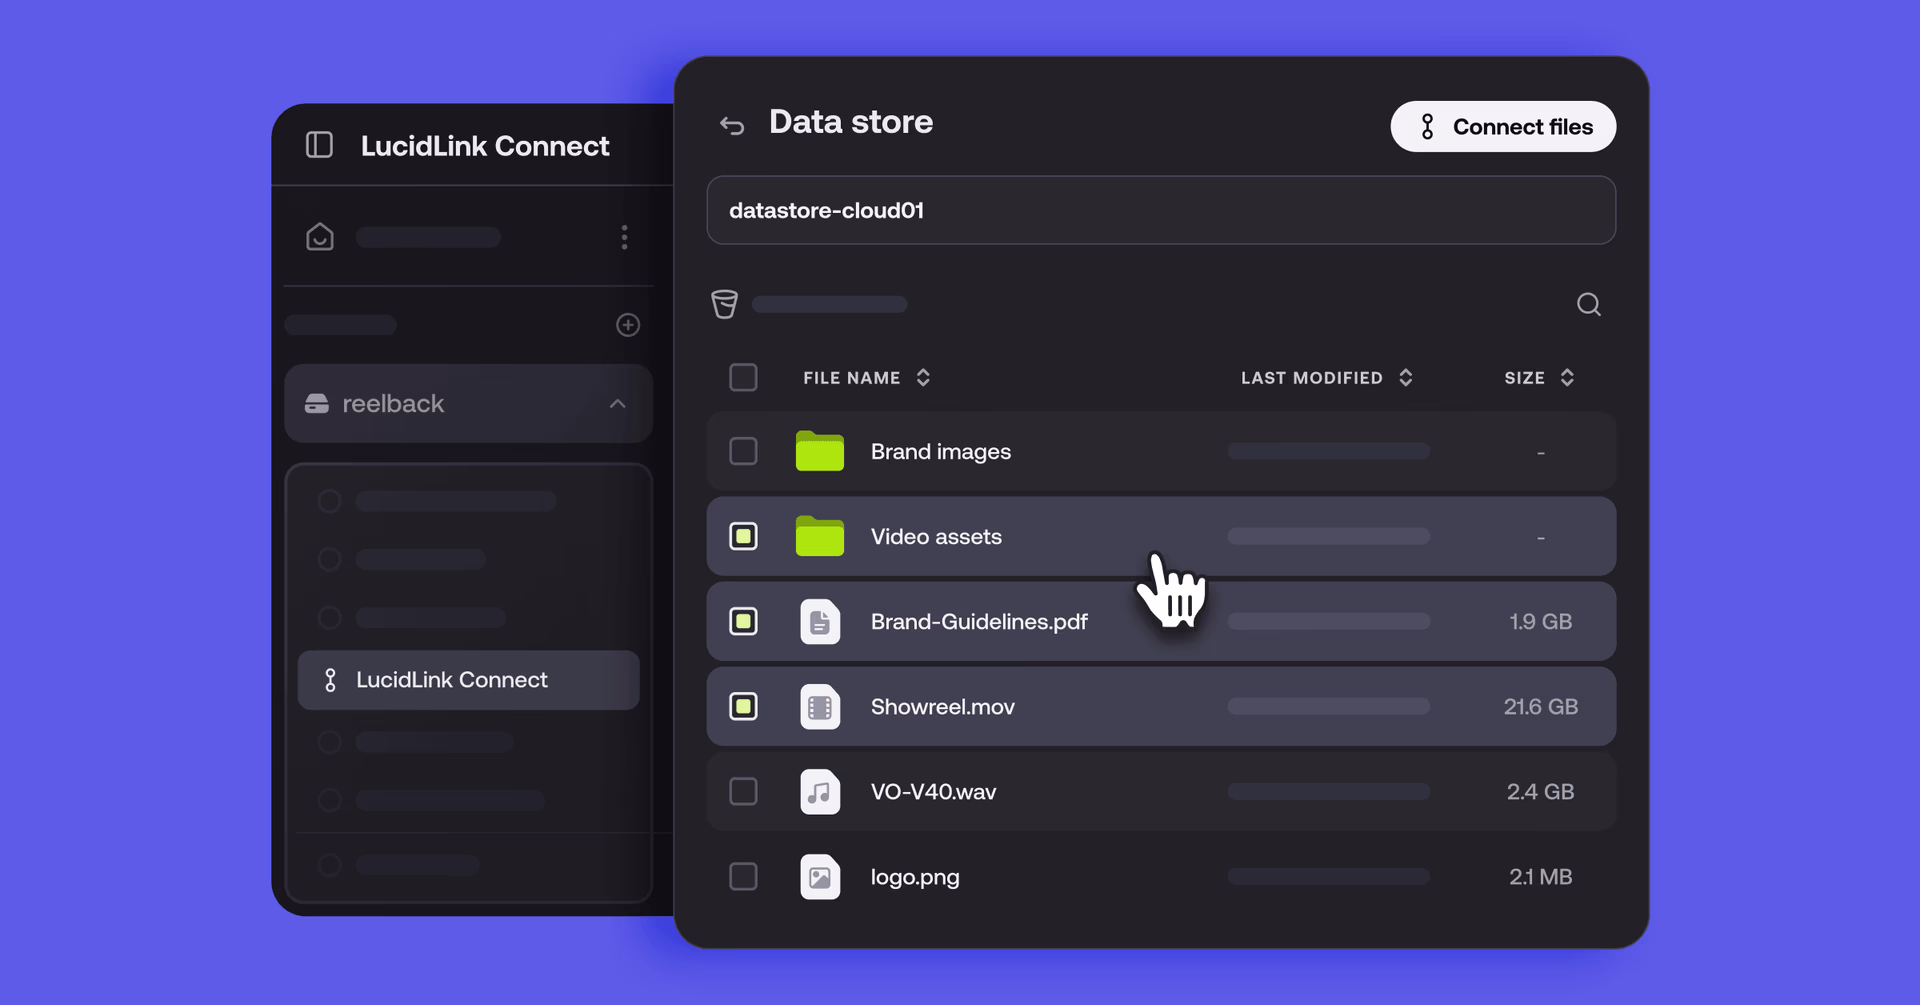Click the Connect files button
This screenshot has width=1920, height=1005.
(1503, 127)
